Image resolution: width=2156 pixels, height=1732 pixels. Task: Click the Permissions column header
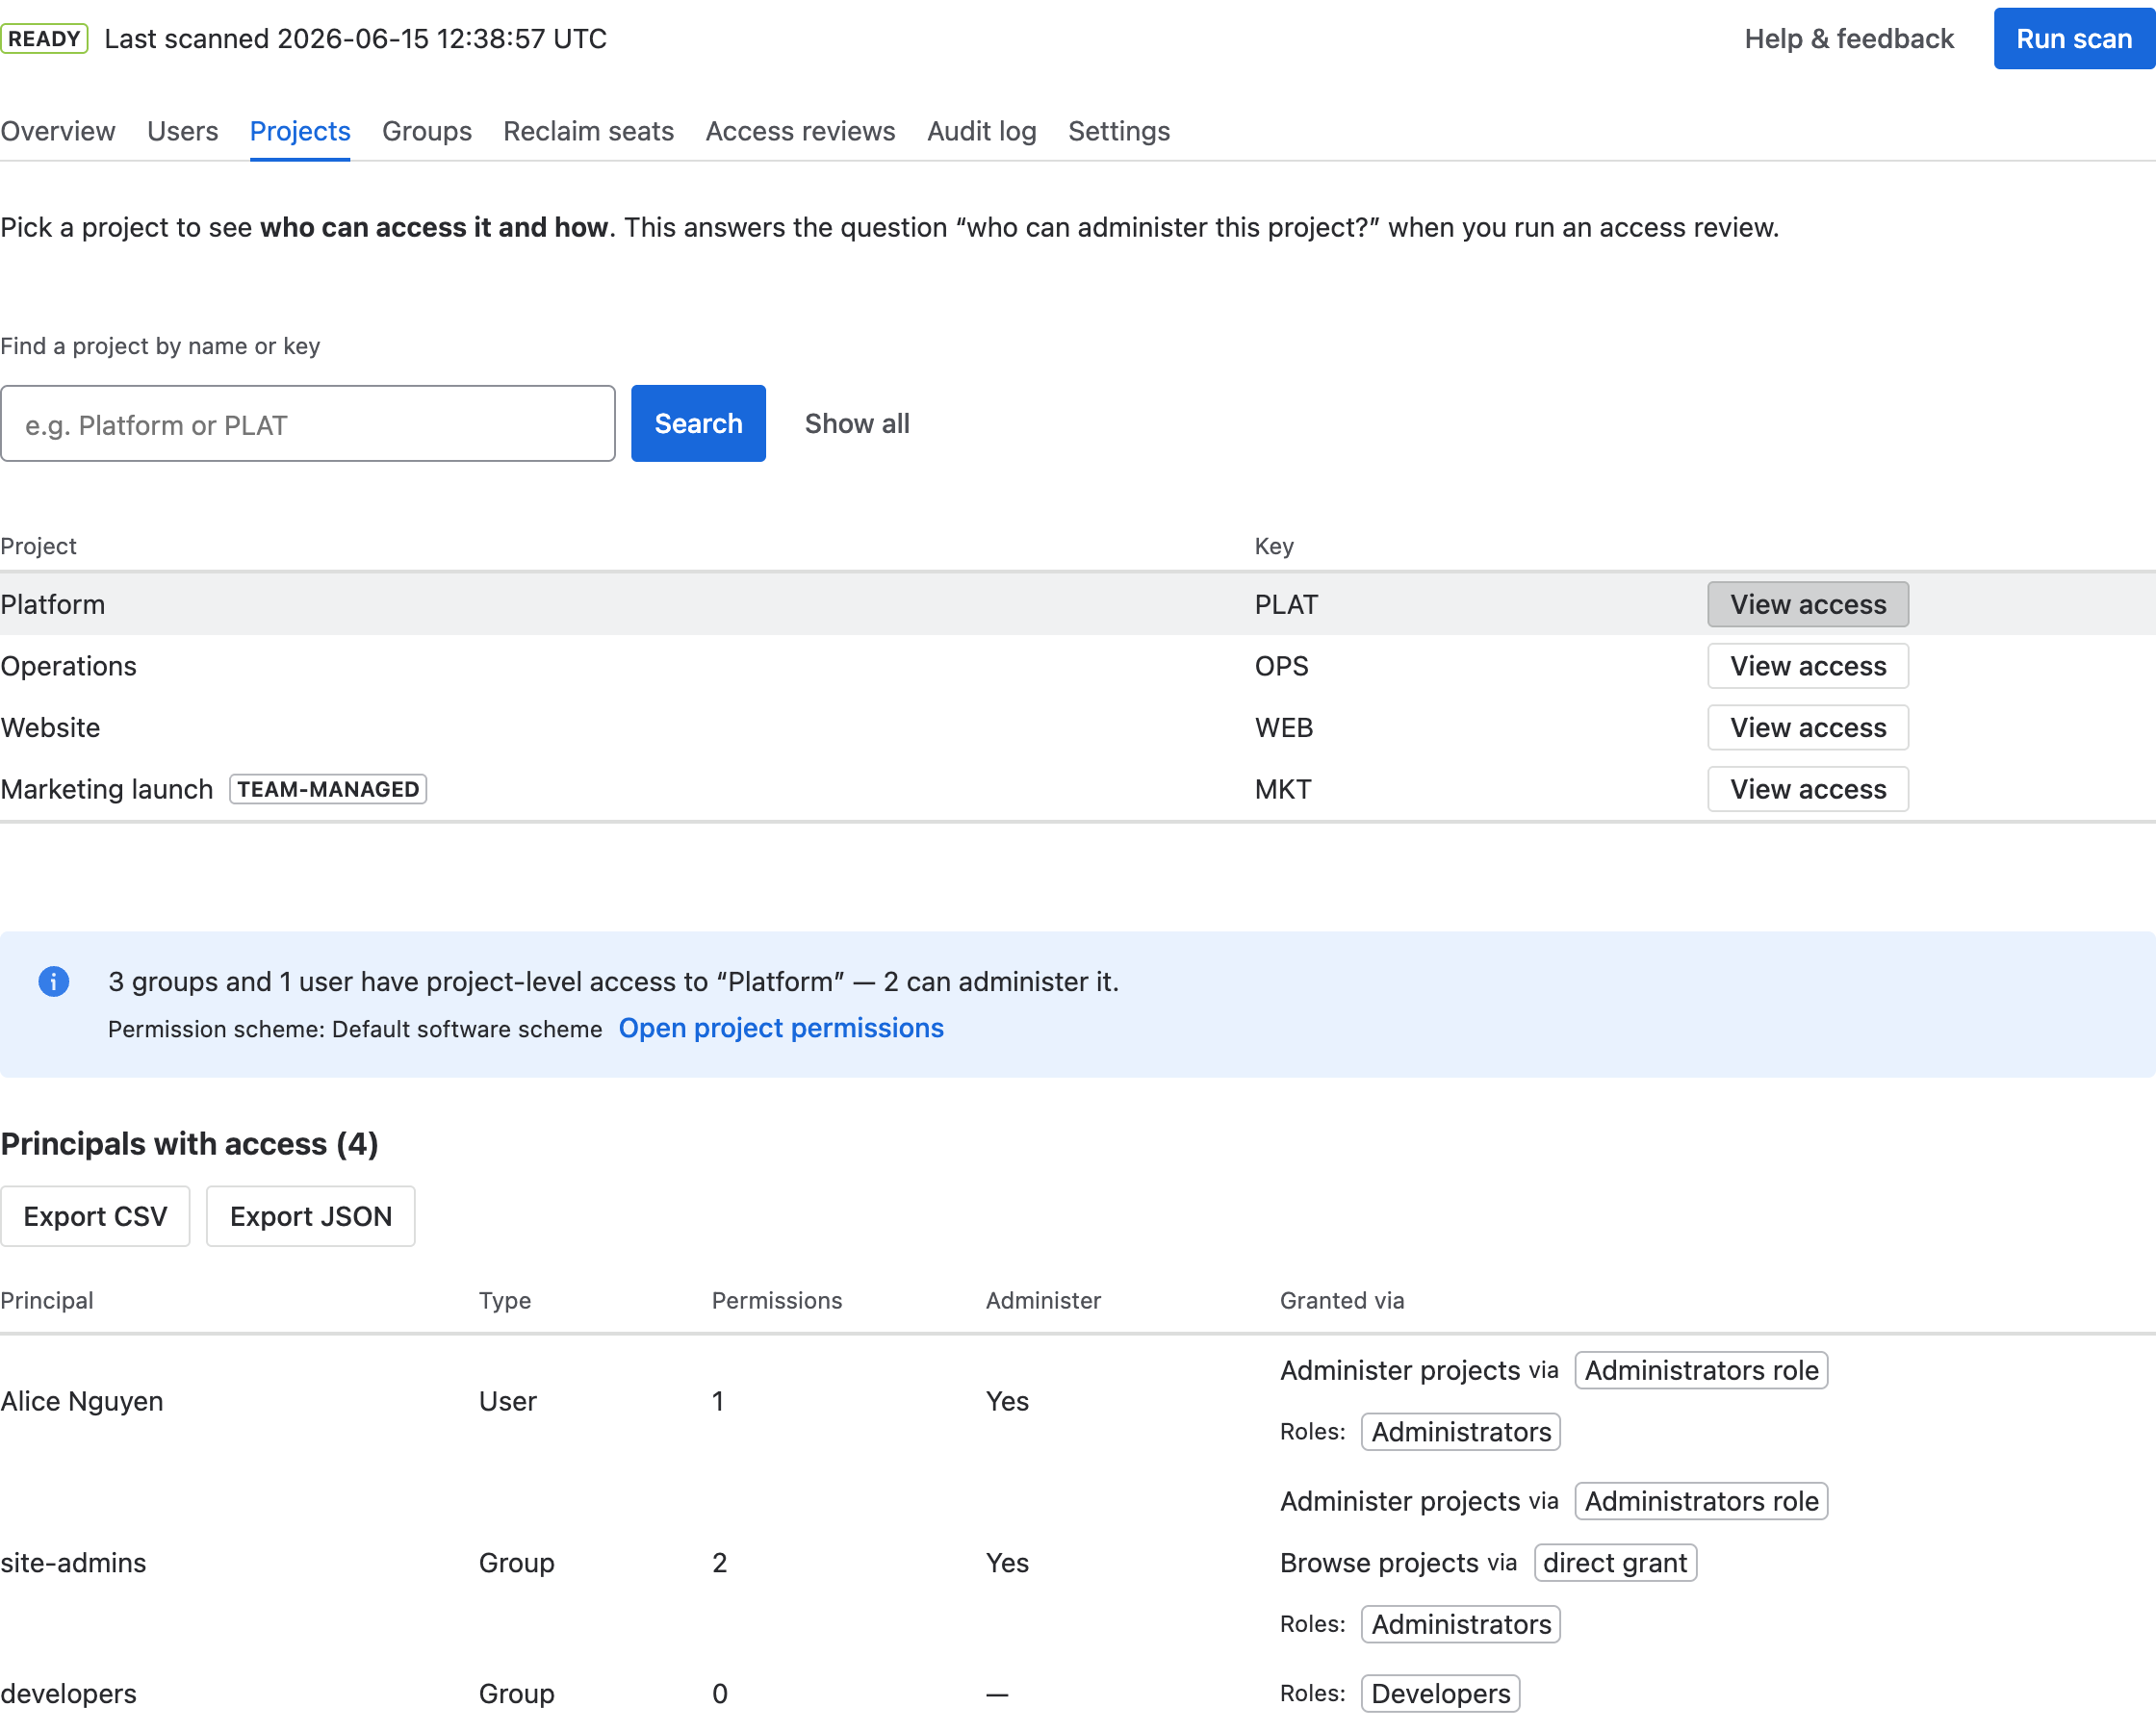(777, 1301)
